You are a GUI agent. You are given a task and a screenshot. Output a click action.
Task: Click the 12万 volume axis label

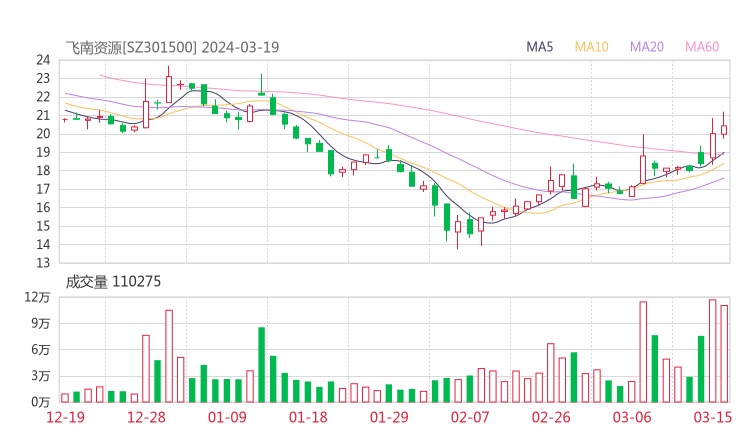(37, 297)
